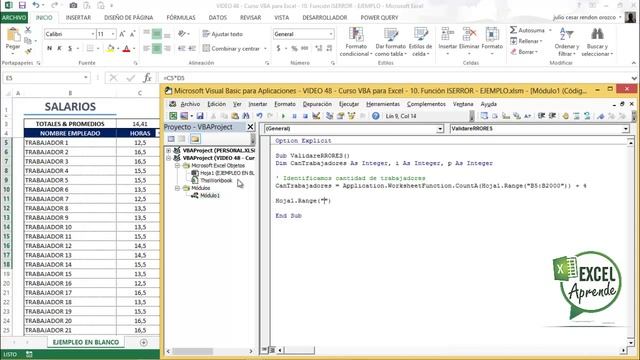
Task: Open the Insertar menu in VBA editor
Action: coord(258,104)
